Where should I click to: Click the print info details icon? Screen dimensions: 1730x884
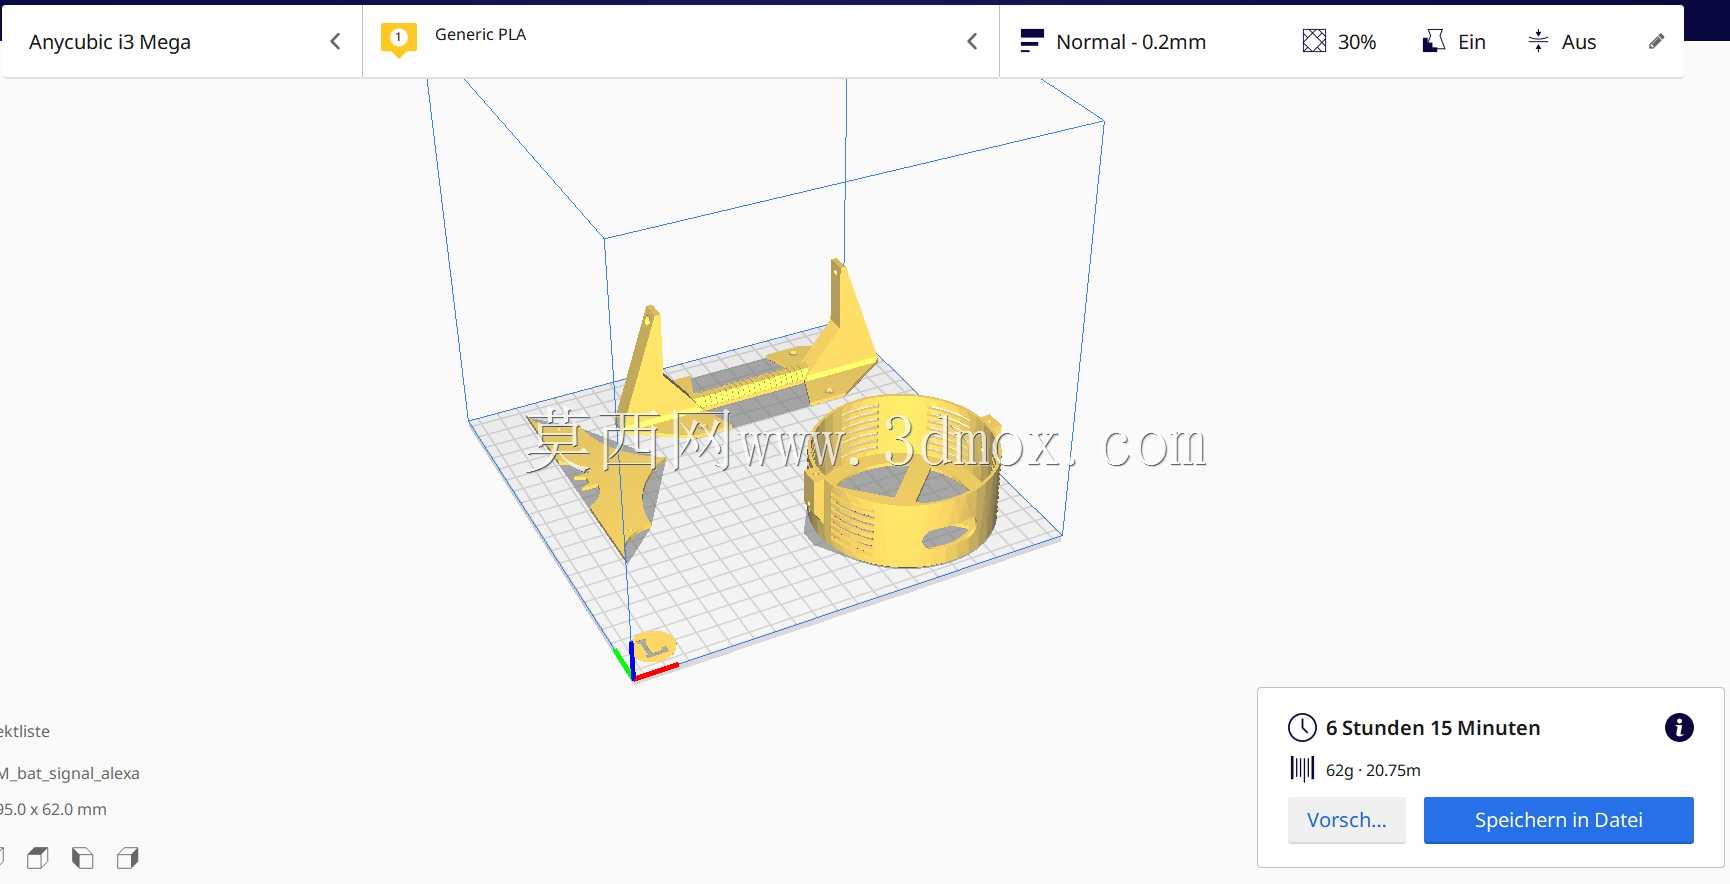(1678, 728)
